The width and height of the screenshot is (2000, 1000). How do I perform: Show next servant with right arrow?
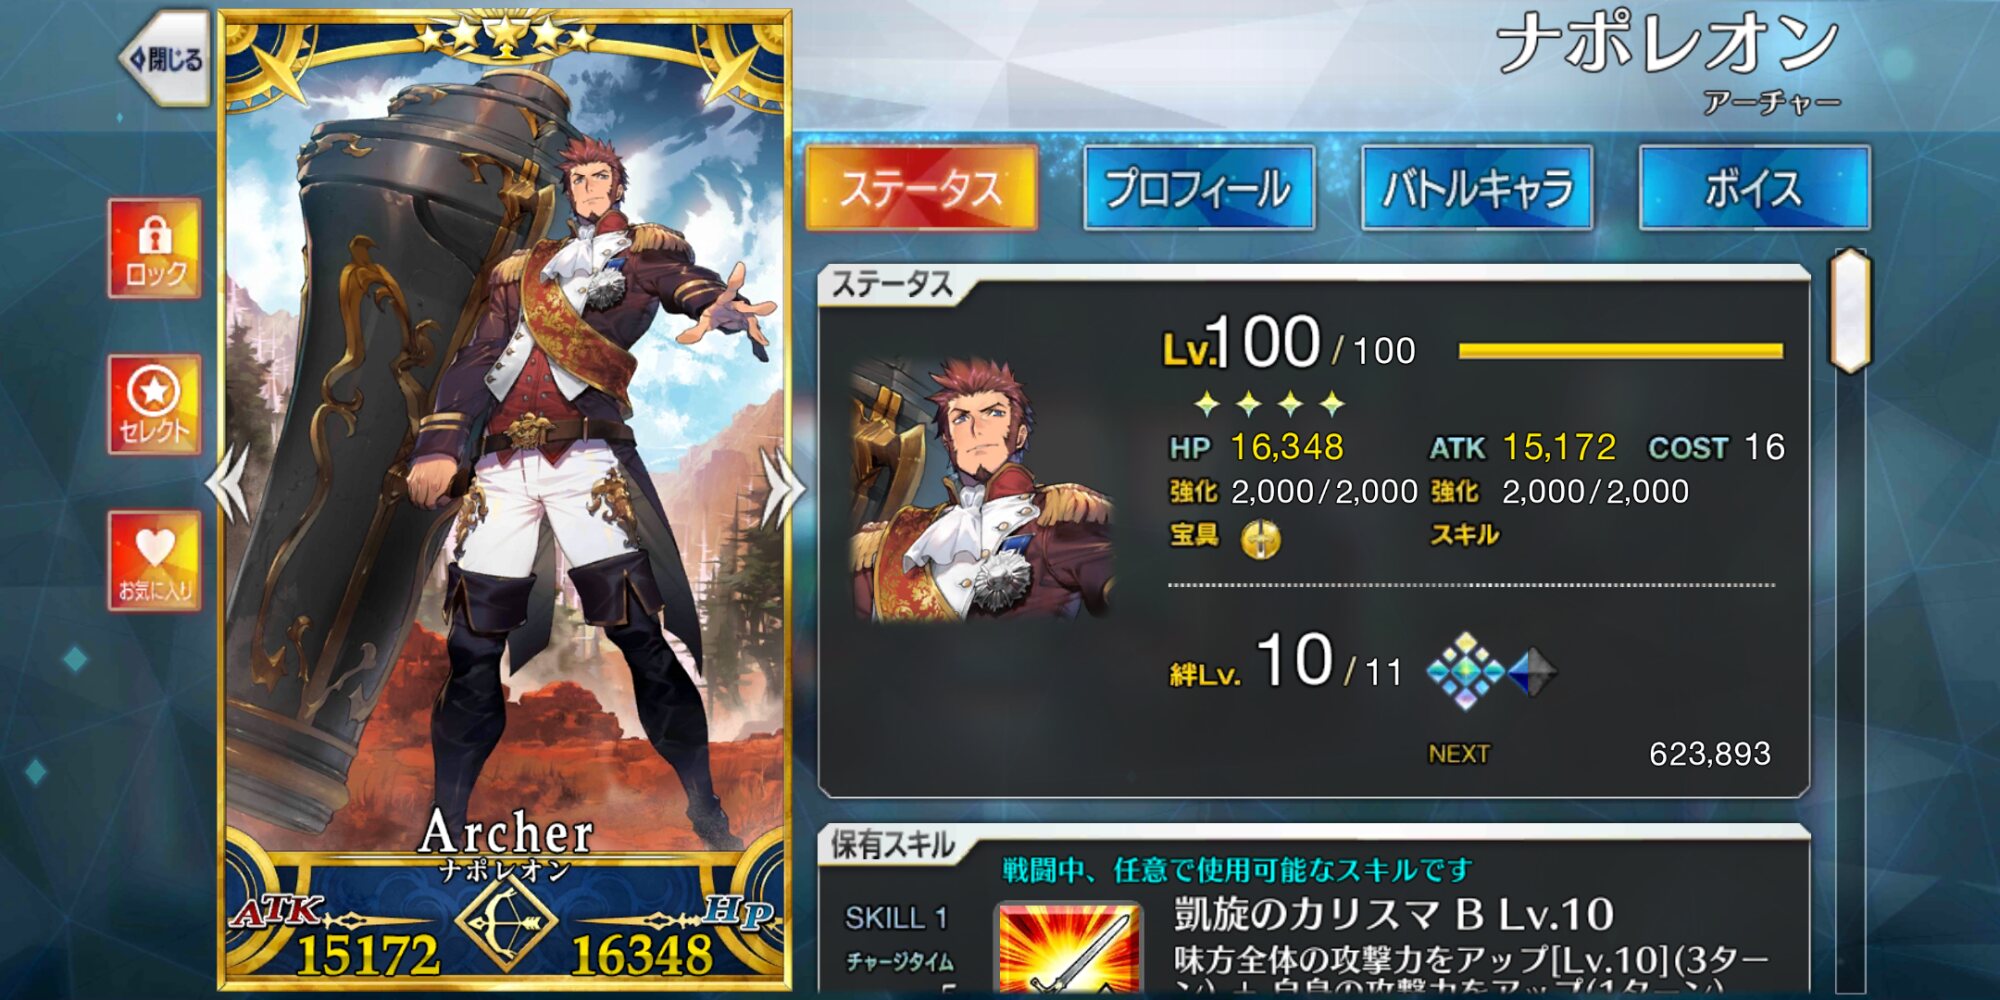[781, 487]
